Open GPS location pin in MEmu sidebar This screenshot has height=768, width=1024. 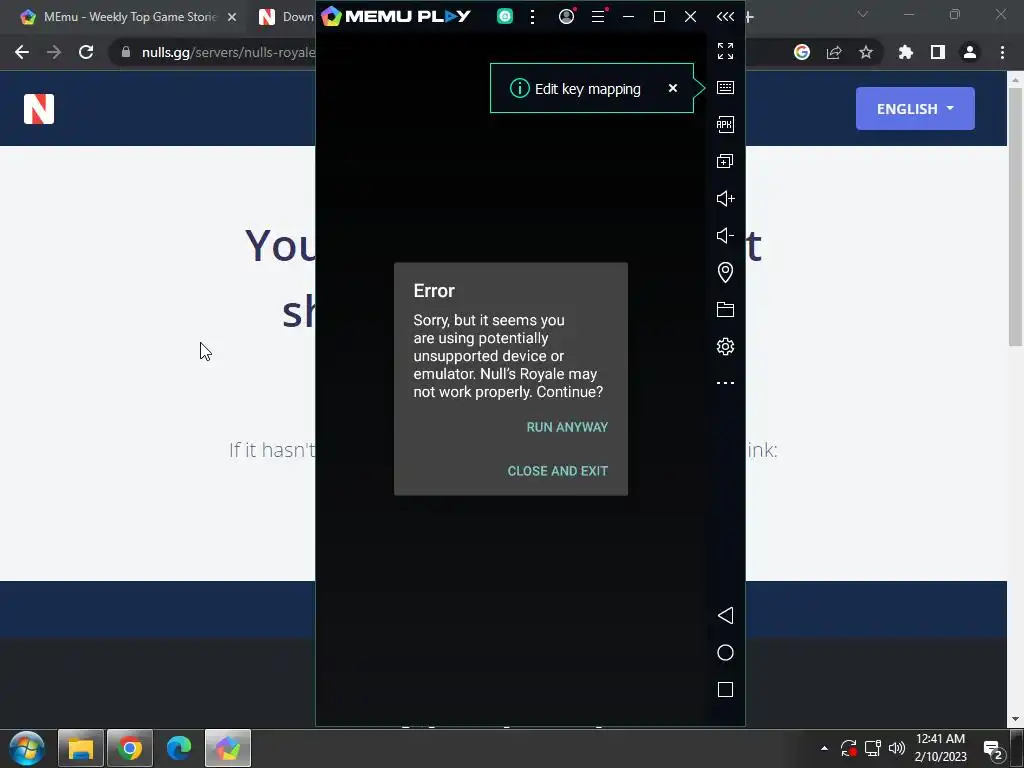pos(725,272)
